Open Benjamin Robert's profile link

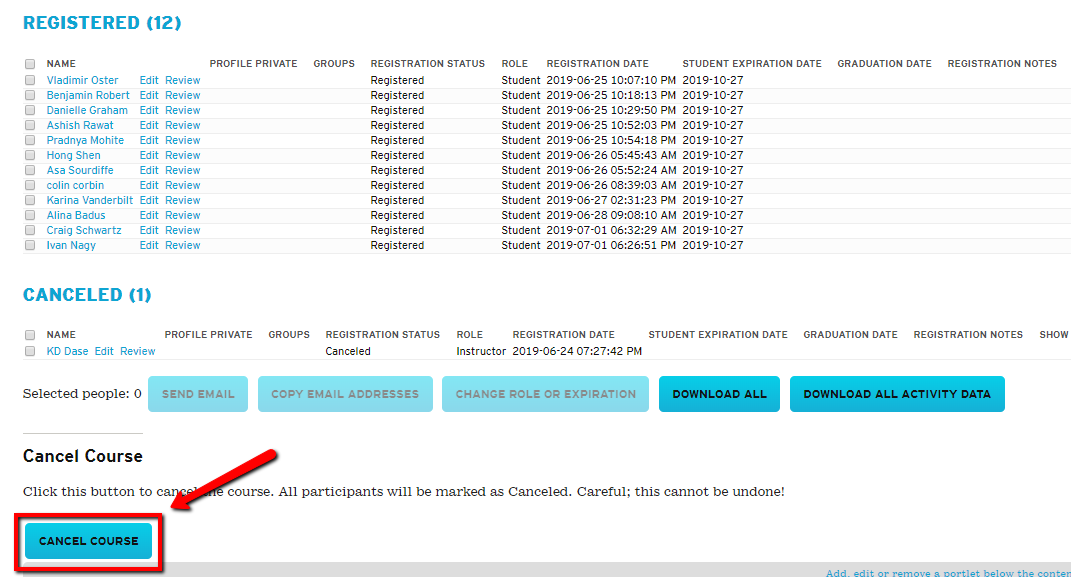pyautogui.click(x=88, y=95)
